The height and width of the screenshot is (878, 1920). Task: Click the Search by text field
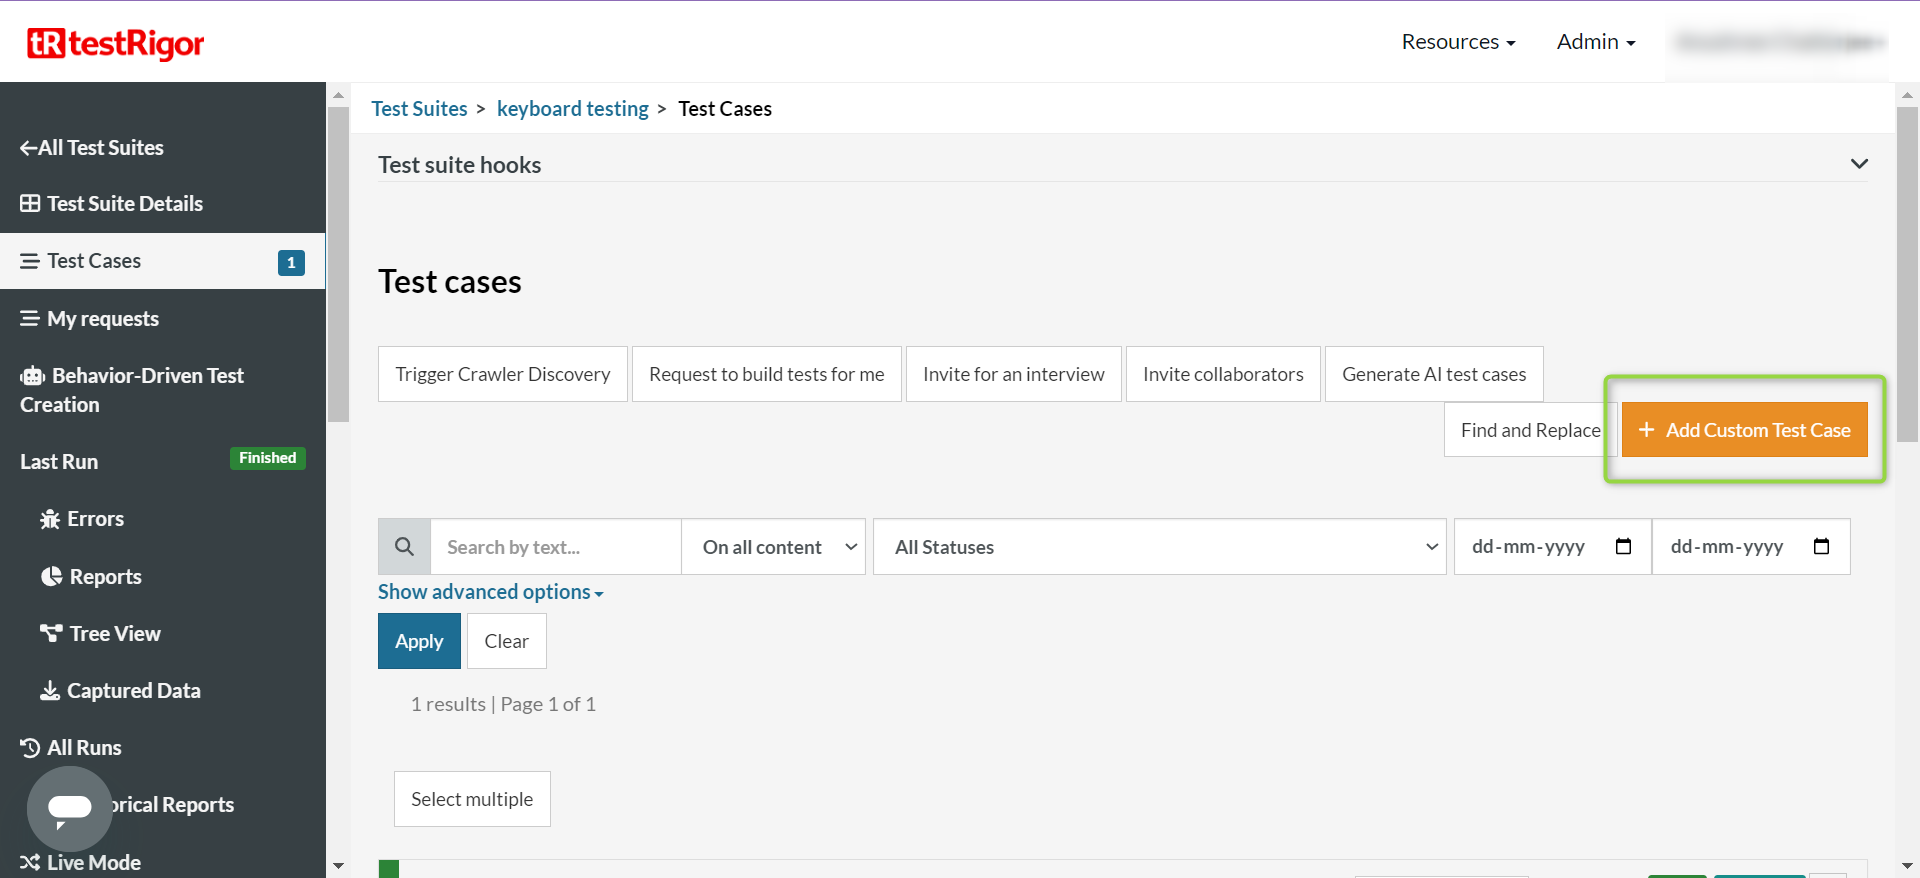[x=555, y=547]
